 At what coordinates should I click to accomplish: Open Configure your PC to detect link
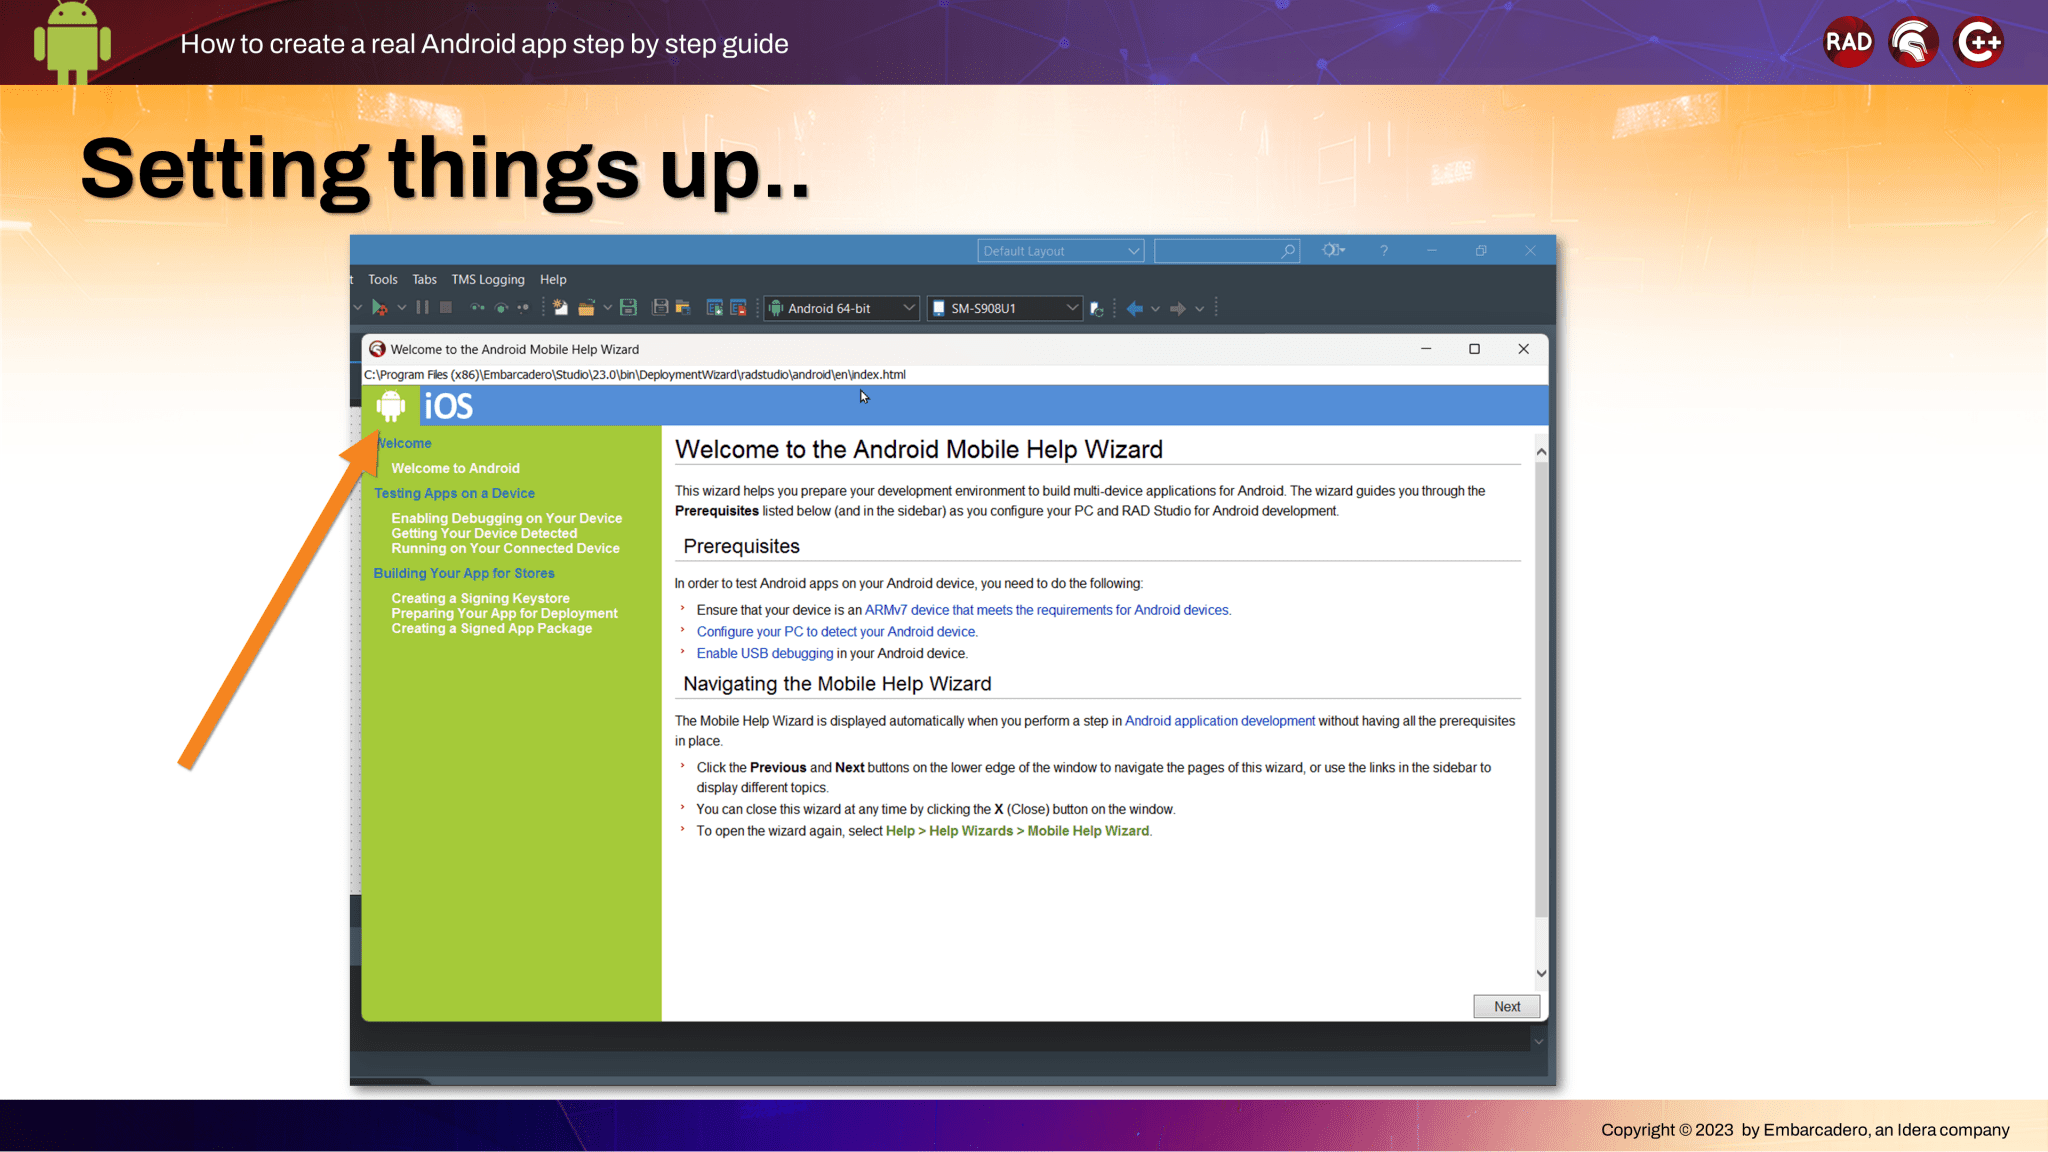click(836, 632)
